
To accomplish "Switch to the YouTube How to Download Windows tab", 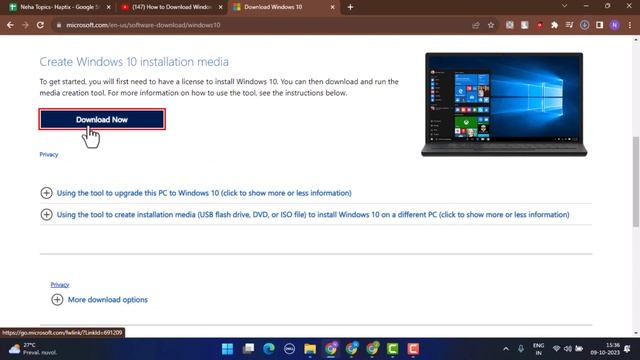I will pyautogui.click(x=171, y=7).
